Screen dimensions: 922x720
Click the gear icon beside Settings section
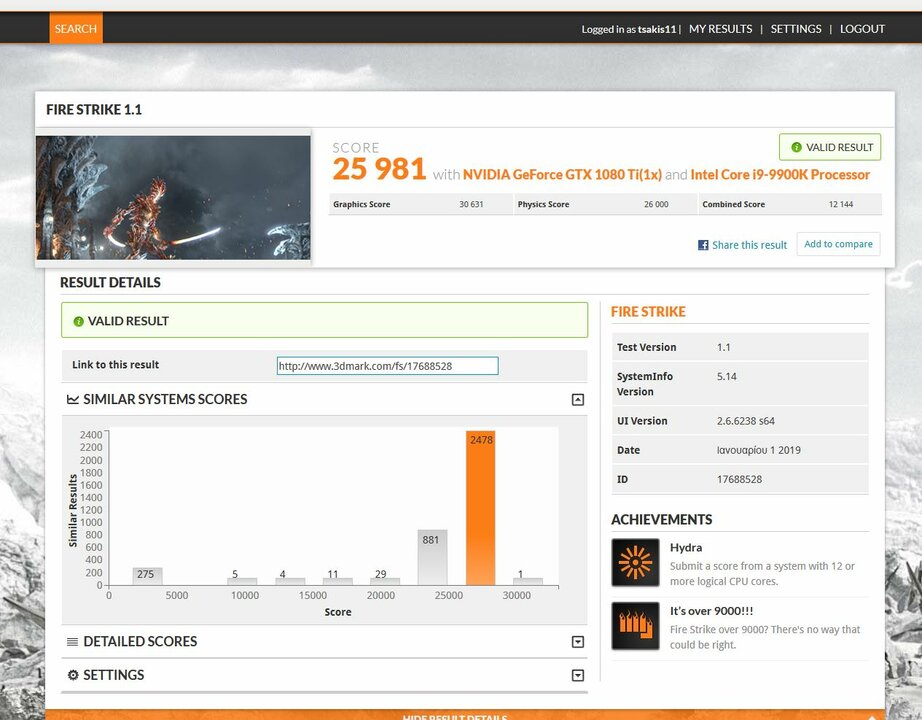[73, 675]
